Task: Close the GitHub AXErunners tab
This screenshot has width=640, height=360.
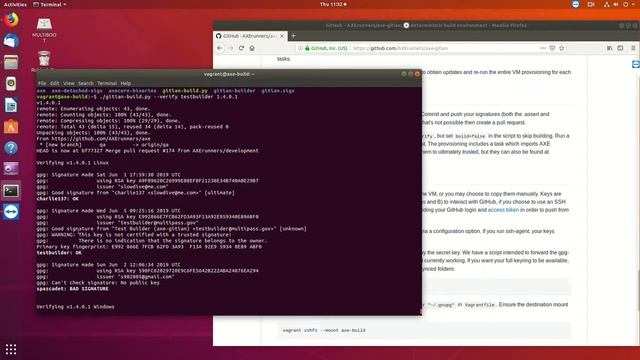Action: coord(282,36)
